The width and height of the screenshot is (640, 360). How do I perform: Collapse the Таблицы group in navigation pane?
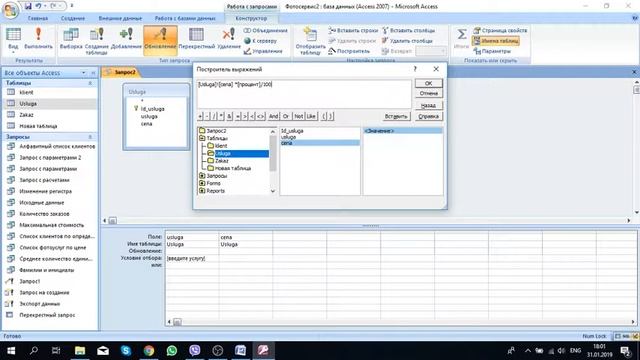tap(90, 83)
